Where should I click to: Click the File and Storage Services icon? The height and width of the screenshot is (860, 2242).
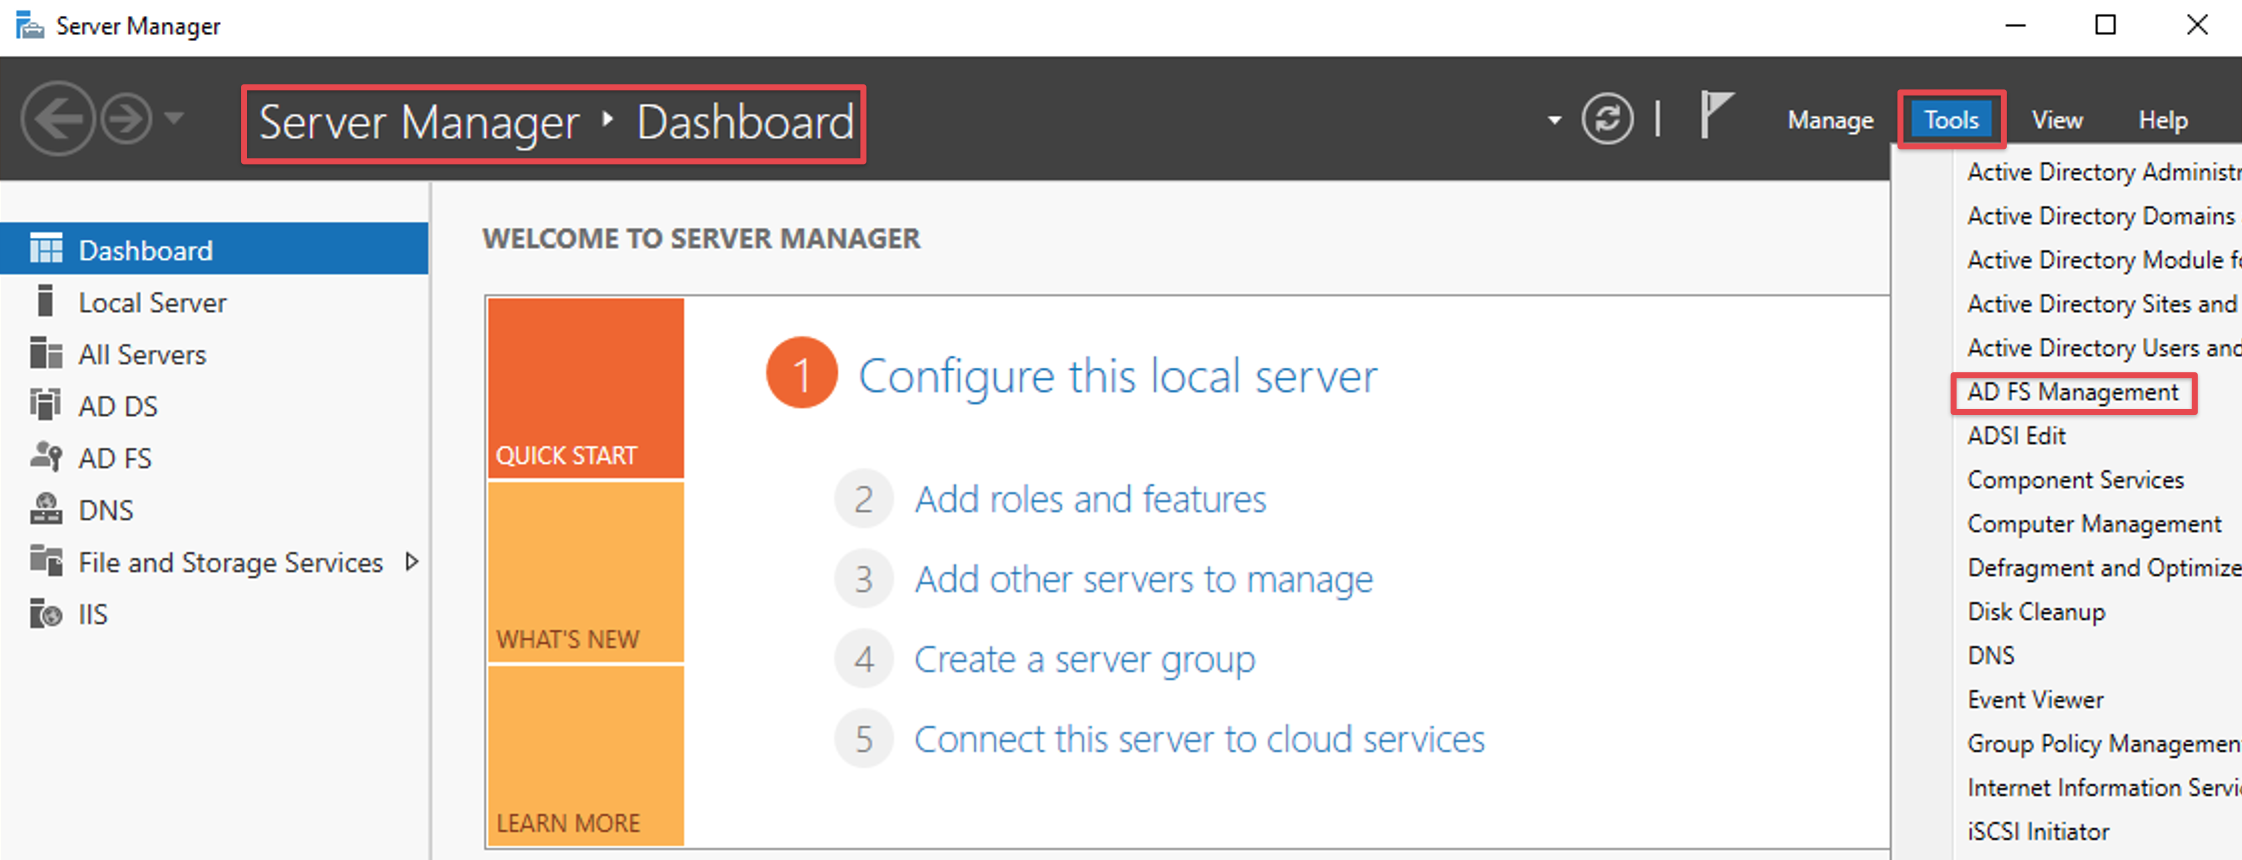coord(46,561)
